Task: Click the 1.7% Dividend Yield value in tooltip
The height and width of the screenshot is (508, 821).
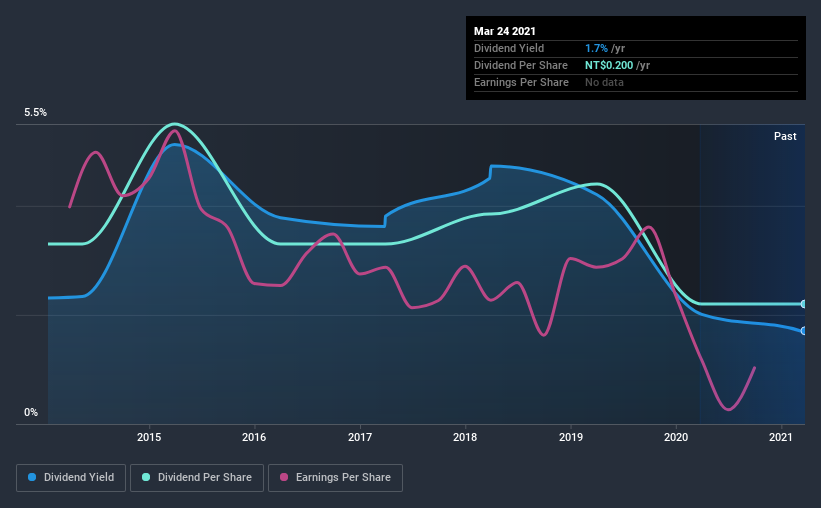Action: point(596,48)
